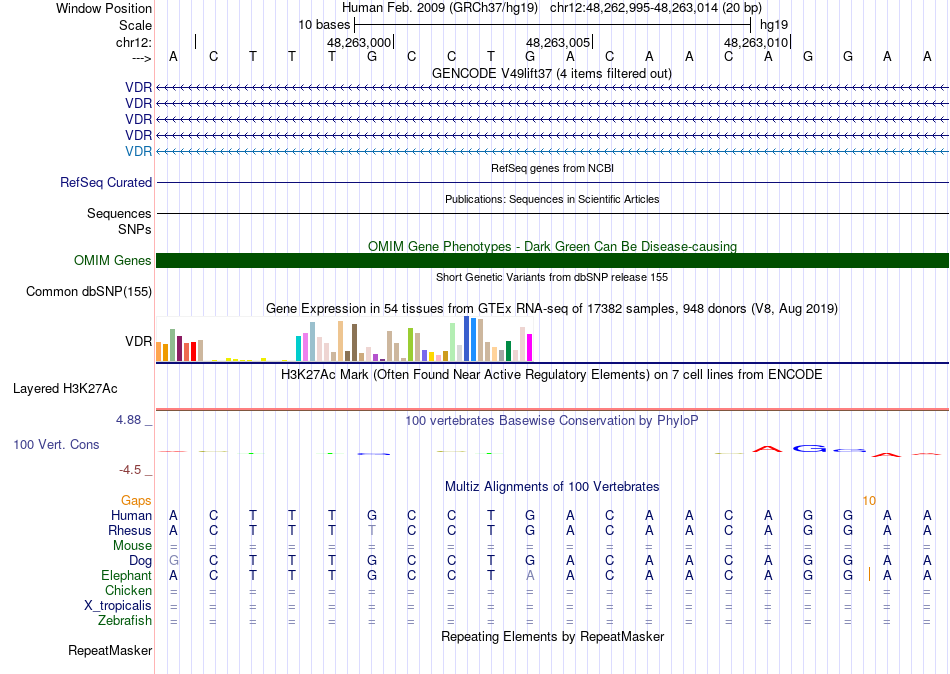The height and width of the screenshot is (674, 950).
Task: Click the grey mismatched 'G' in Dog row
Action: pyautogui.click(x=174, y=561)
